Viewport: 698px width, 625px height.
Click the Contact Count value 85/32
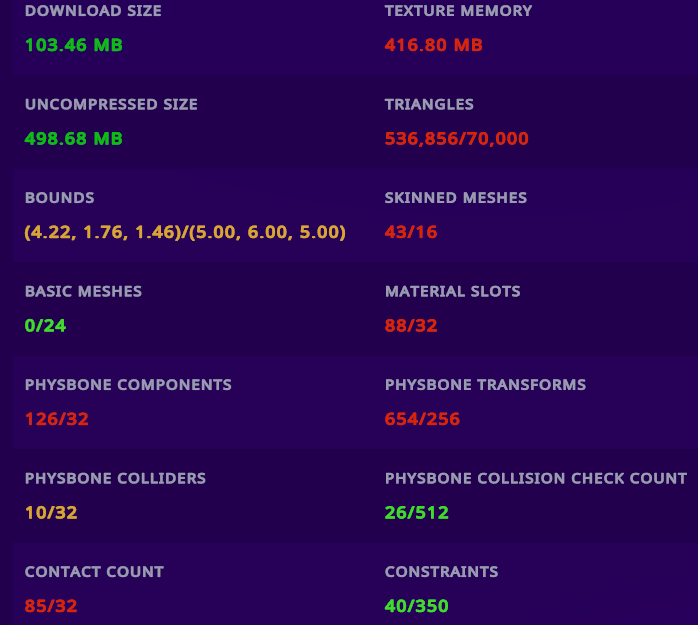click(51, 606)
